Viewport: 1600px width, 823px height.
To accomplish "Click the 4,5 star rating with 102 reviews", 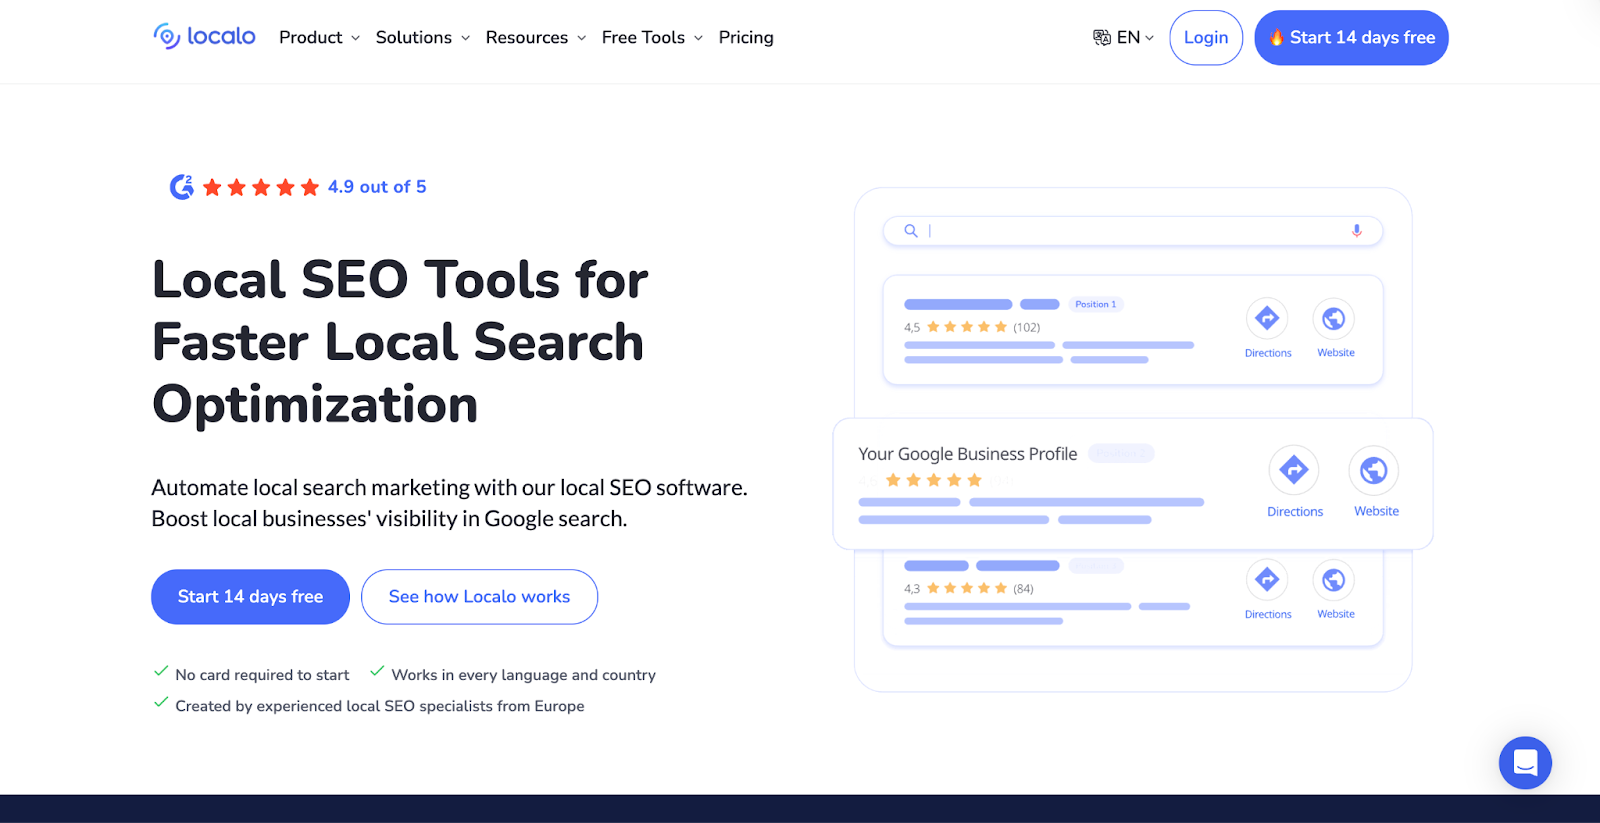I will point(972,327).
